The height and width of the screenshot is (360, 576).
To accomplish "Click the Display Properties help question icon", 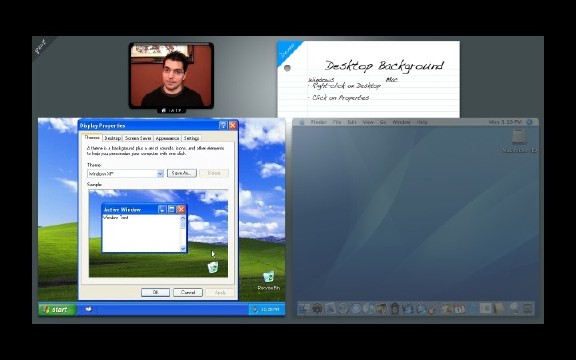I will click(x=223, y=125).
